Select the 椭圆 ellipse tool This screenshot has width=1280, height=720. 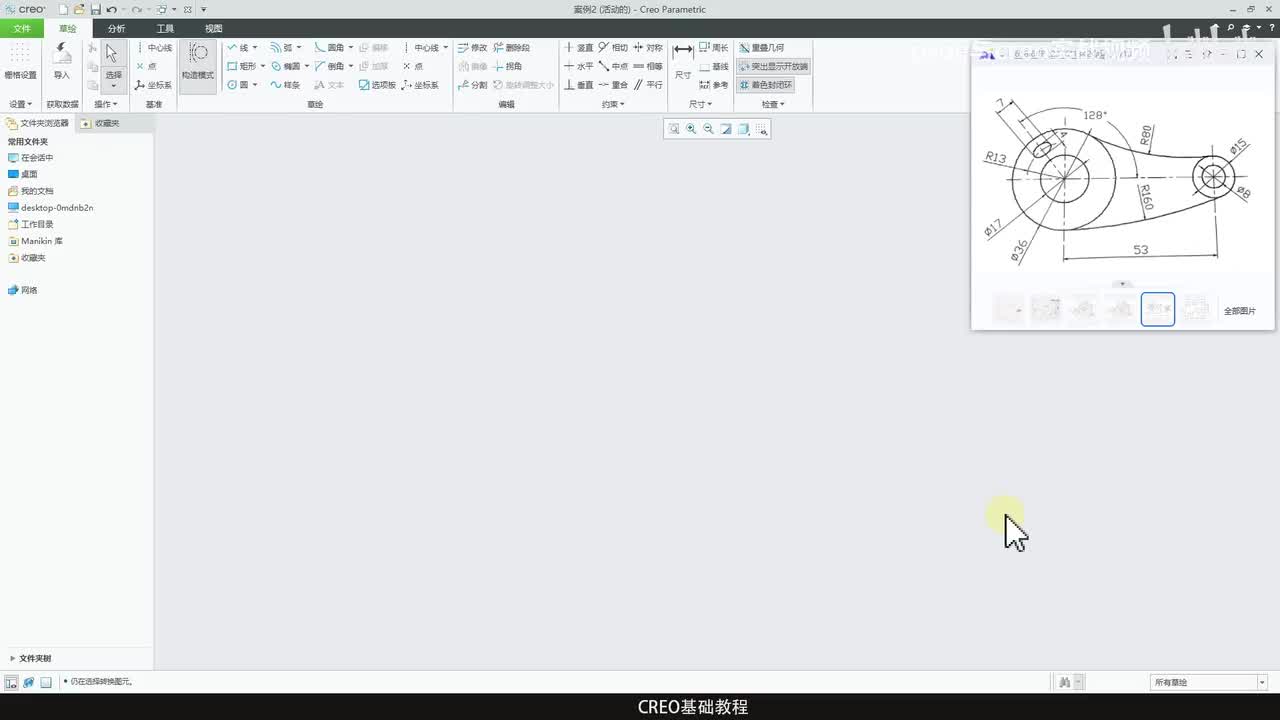285,66
